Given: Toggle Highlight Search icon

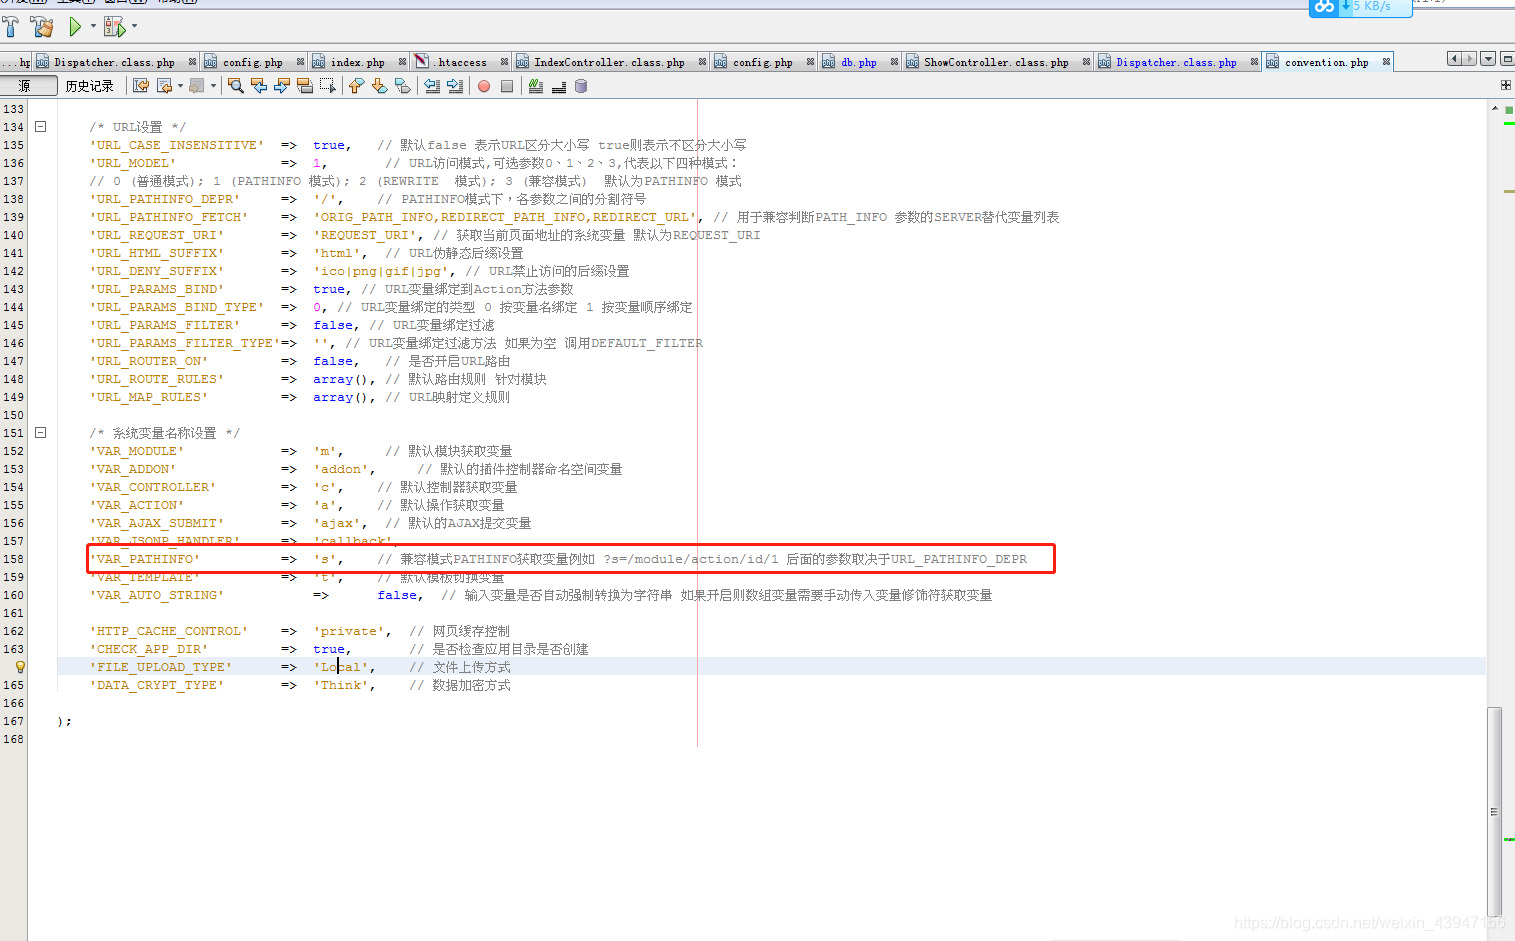Looking at the screenshot, I should [x=305, y=86].
